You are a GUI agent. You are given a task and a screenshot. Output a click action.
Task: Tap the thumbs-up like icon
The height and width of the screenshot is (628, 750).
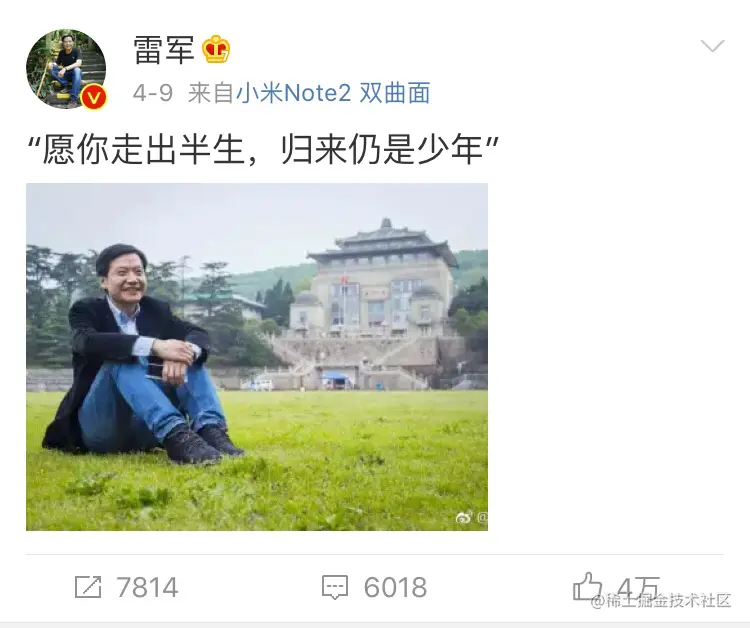[587, 586]
